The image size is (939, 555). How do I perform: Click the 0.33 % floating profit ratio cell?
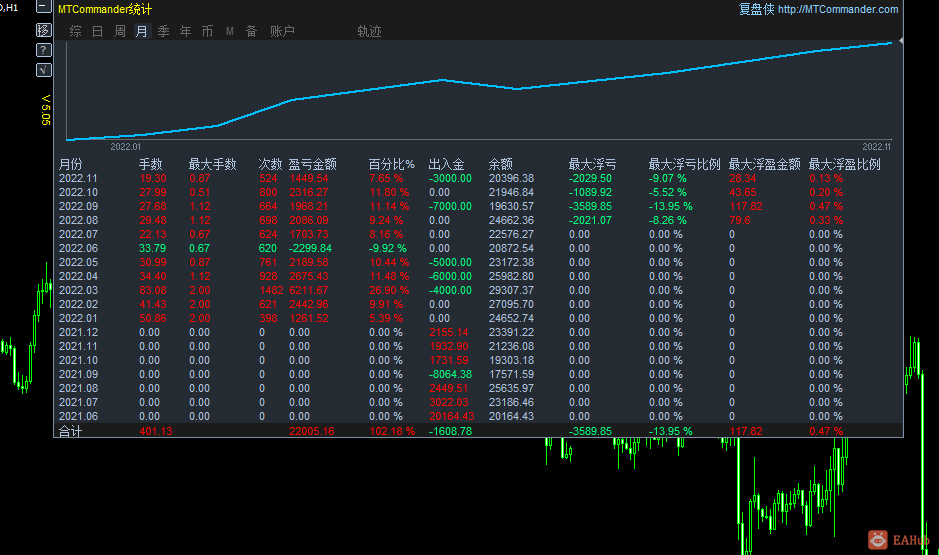point(826,220)
